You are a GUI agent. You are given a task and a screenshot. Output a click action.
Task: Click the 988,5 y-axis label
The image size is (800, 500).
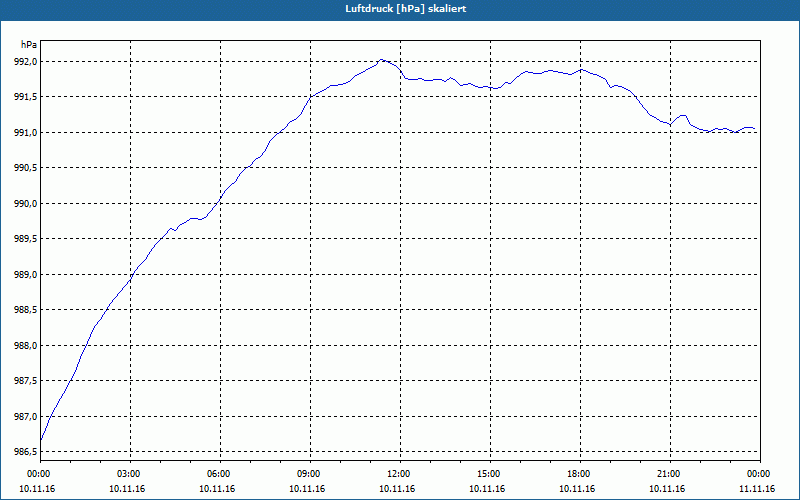pyautogui.click(x=26, y=310)
